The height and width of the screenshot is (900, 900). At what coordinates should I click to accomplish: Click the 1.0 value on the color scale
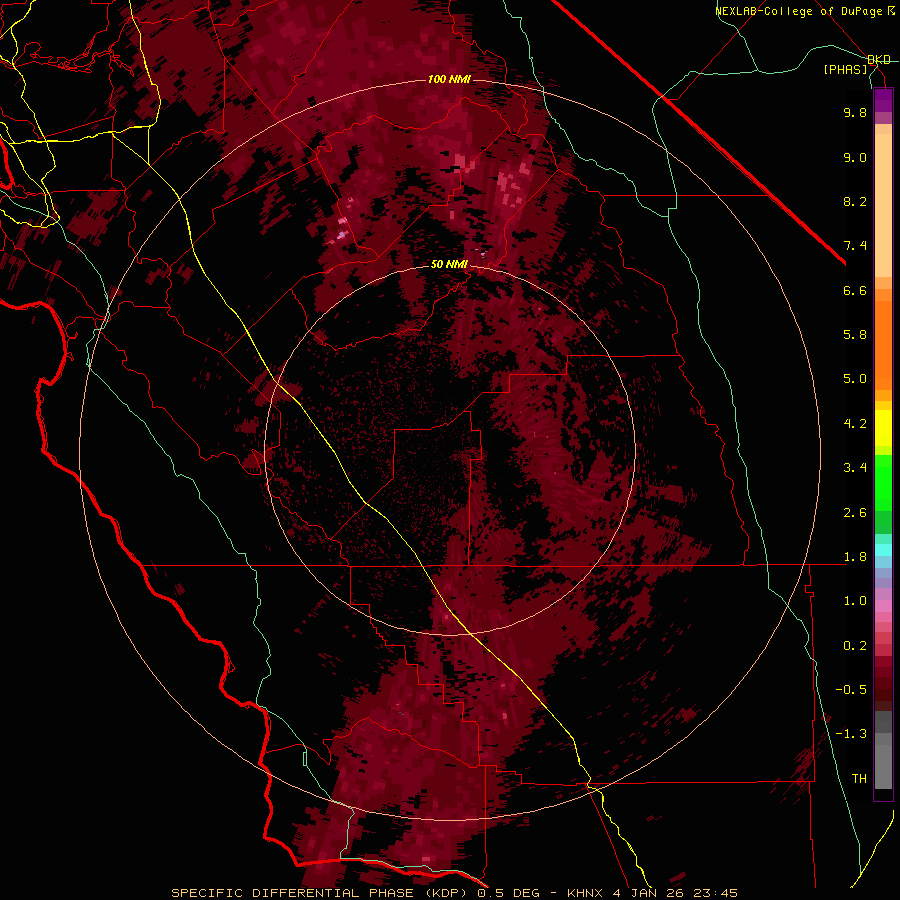pyautogui.click(x=855, y=601)
